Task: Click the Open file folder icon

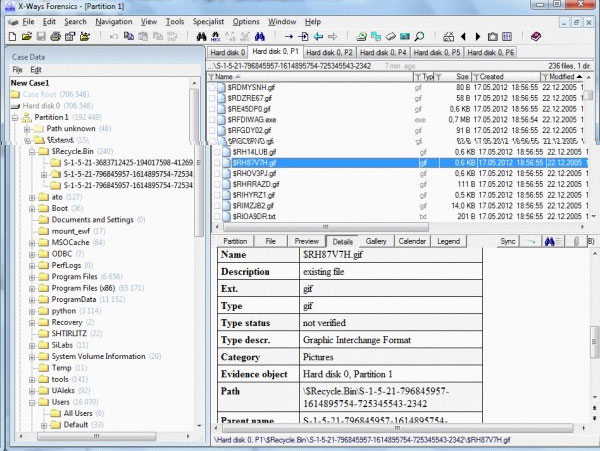Action: [x=27, y=37]
